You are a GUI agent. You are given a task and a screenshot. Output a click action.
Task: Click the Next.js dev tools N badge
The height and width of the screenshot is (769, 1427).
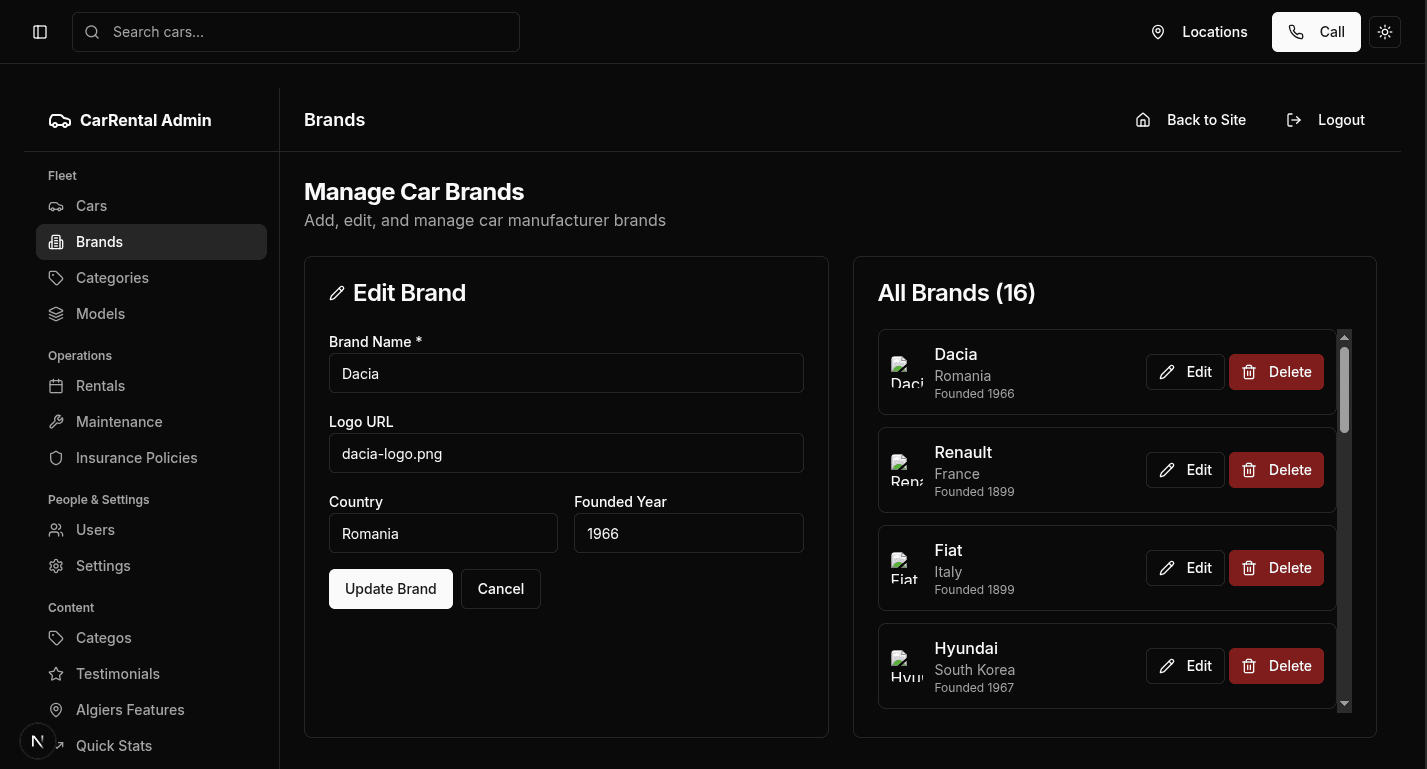point(38,741)
